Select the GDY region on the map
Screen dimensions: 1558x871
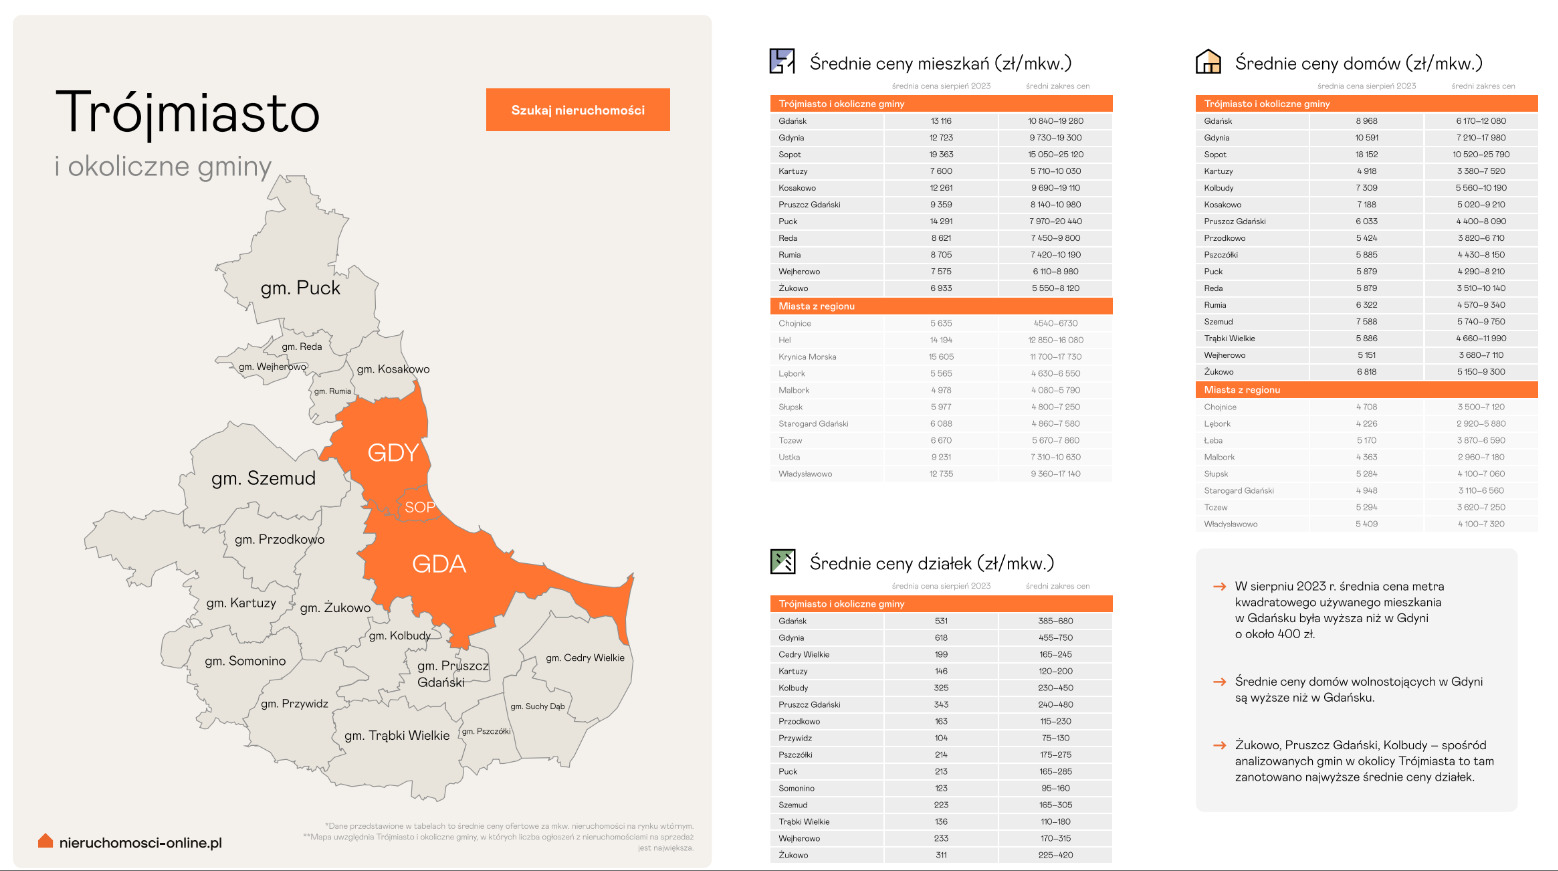point(392,453)
